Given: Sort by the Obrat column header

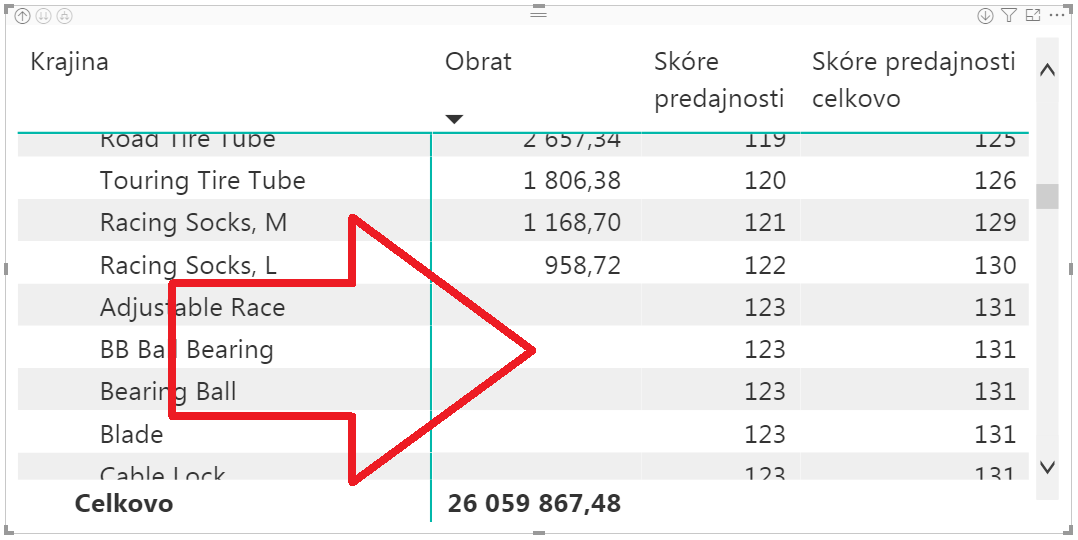Looking at the screenshot, I should pos(478,62).
